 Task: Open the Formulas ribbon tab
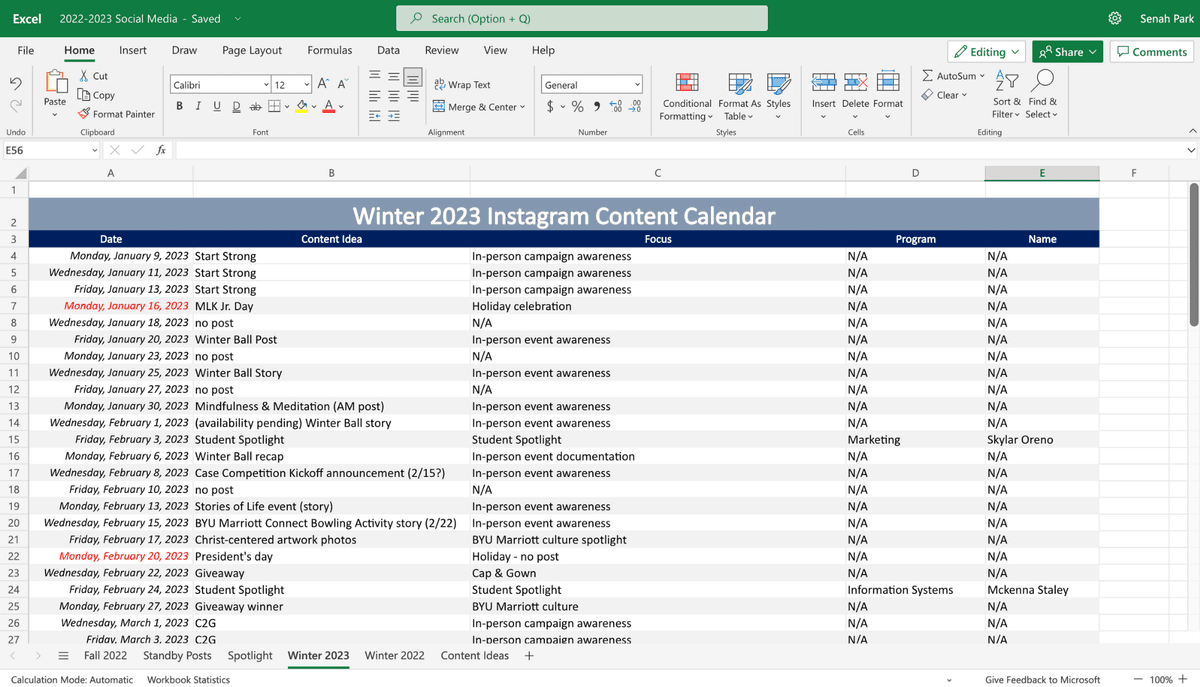tap(329, 50)
